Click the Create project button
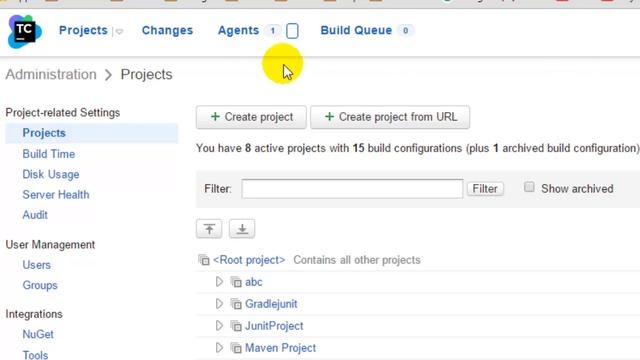640x360 pixels. click(x=251, y=117)
